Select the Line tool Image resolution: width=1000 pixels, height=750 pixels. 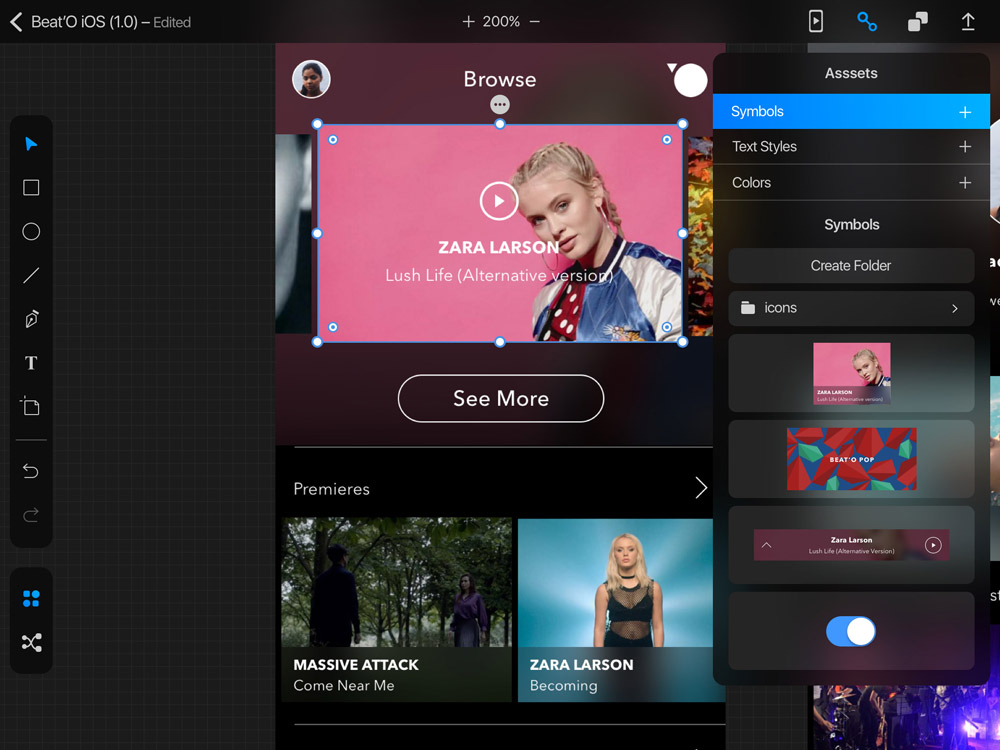(31, 275)
